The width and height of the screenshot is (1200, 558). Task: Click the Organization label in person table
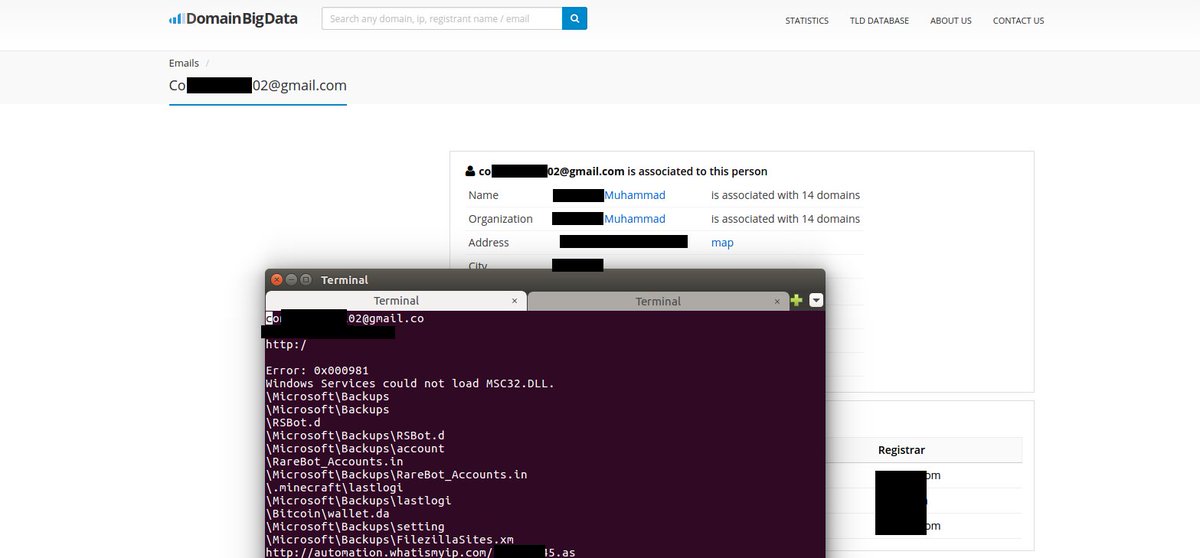tap(500, 218)
